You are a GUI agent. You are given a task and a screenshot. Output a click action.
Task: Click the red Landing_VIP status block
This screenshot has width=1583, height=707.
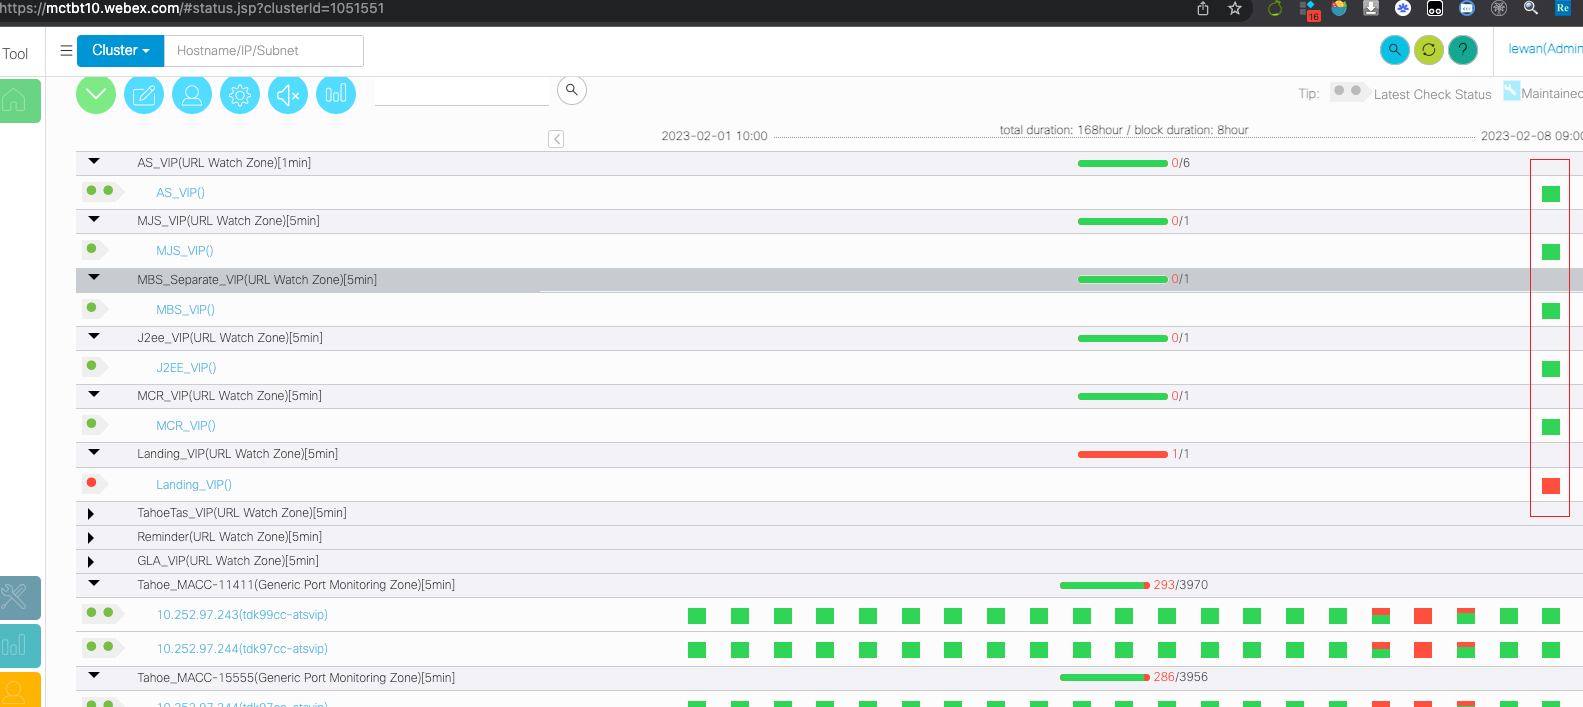[1551, 486]
